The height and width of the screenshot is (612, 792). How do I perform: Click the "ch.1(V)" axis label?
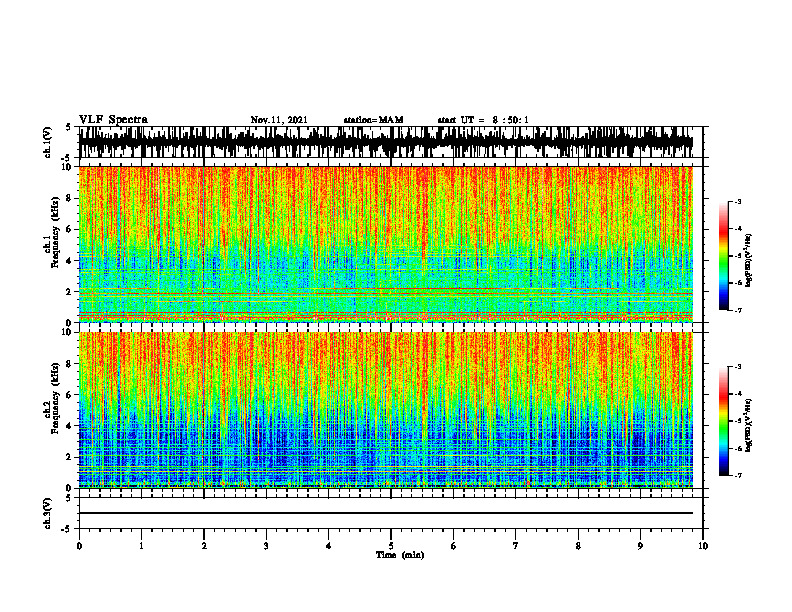coord(48,142)
